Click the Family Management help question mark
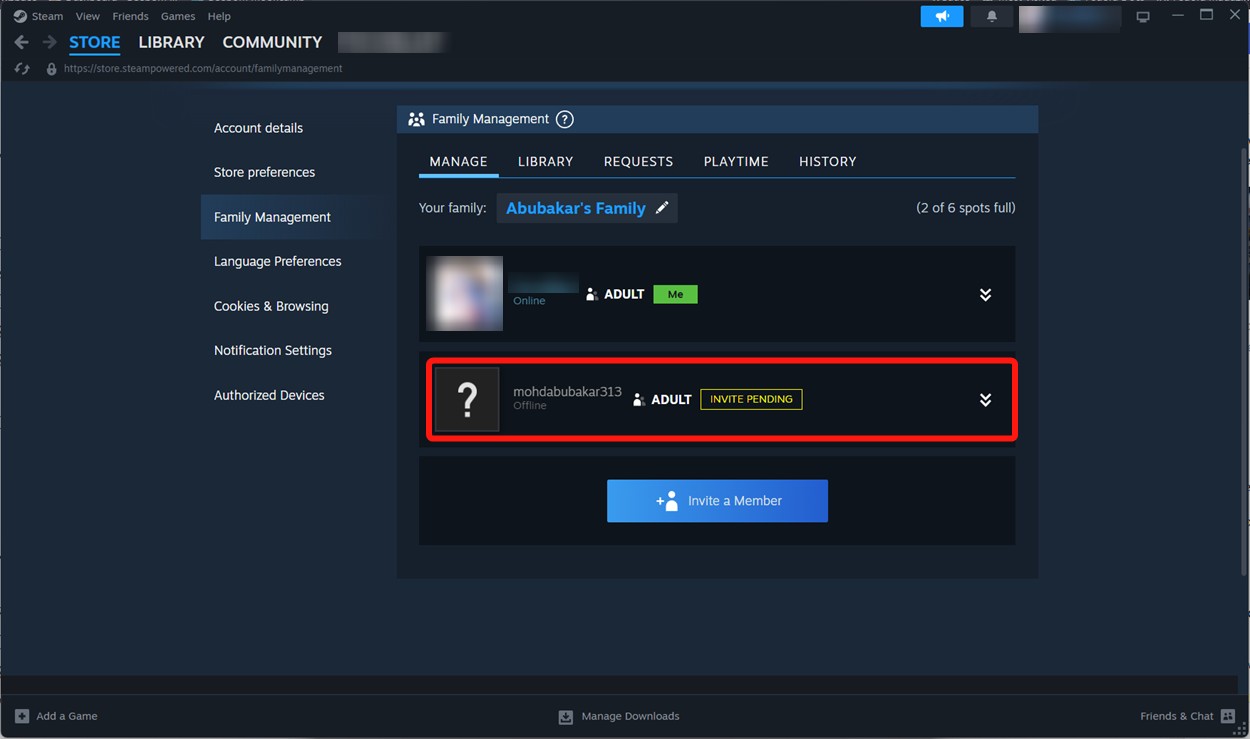 (564, 119)
